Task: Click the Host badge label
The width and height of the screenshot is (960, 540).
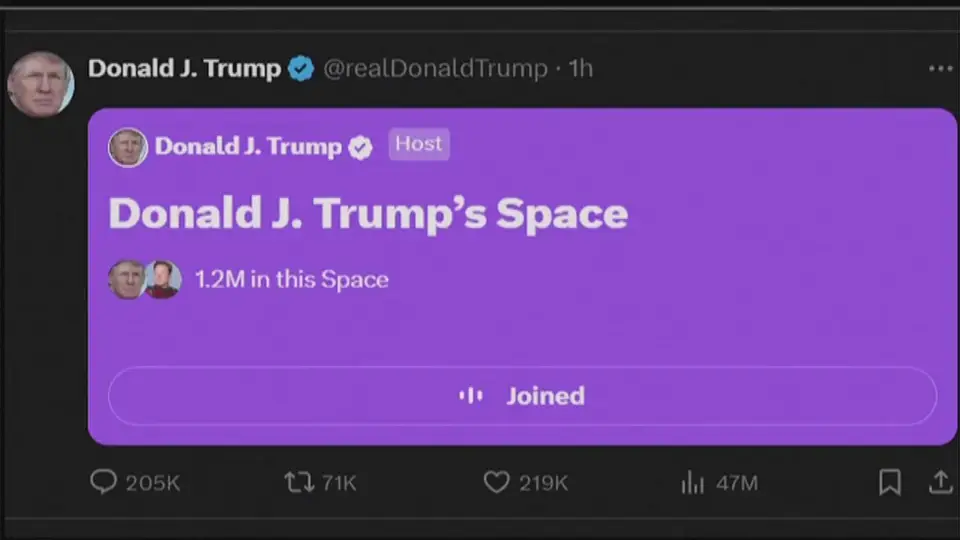Action: click(419, 144)
